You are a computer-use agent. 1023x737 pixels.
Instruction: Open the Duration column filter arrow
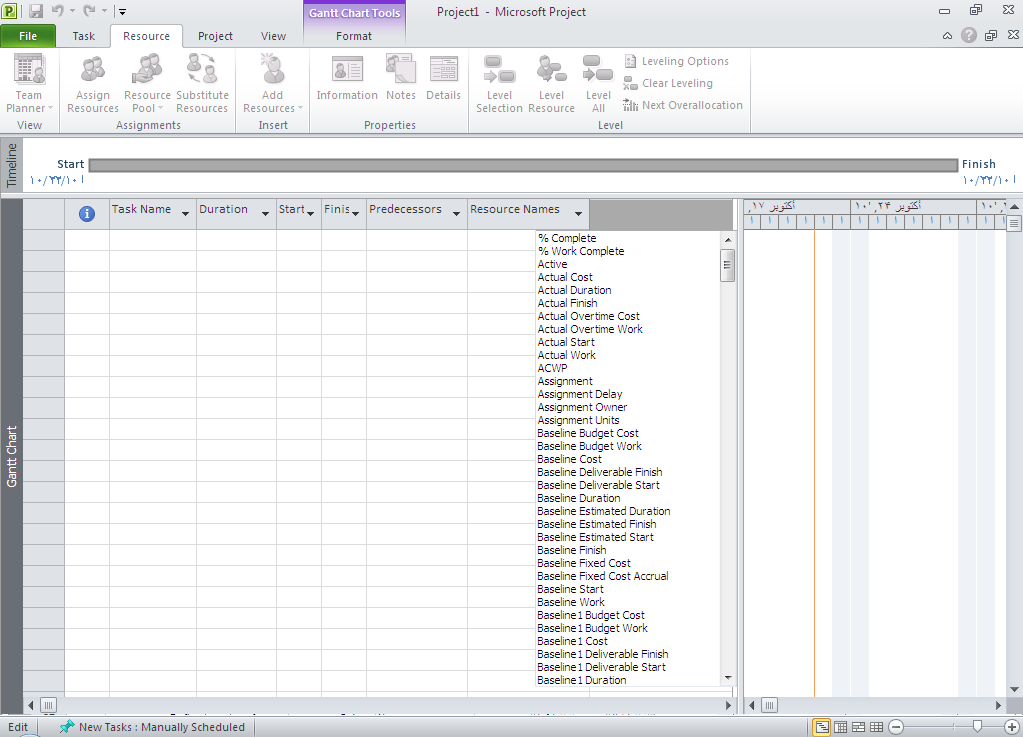tap(265, 213)
